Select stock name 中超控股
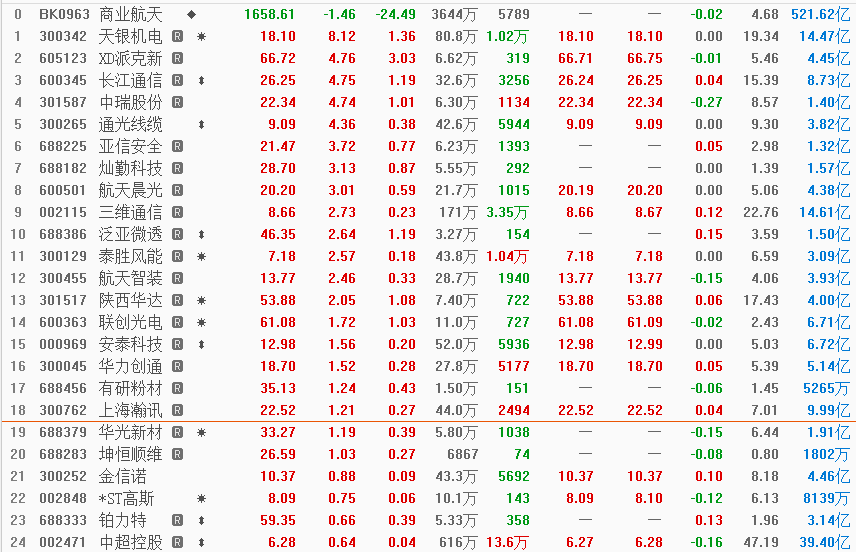The image size is (856, 552). pyautogui.click(x=130, y=542)
